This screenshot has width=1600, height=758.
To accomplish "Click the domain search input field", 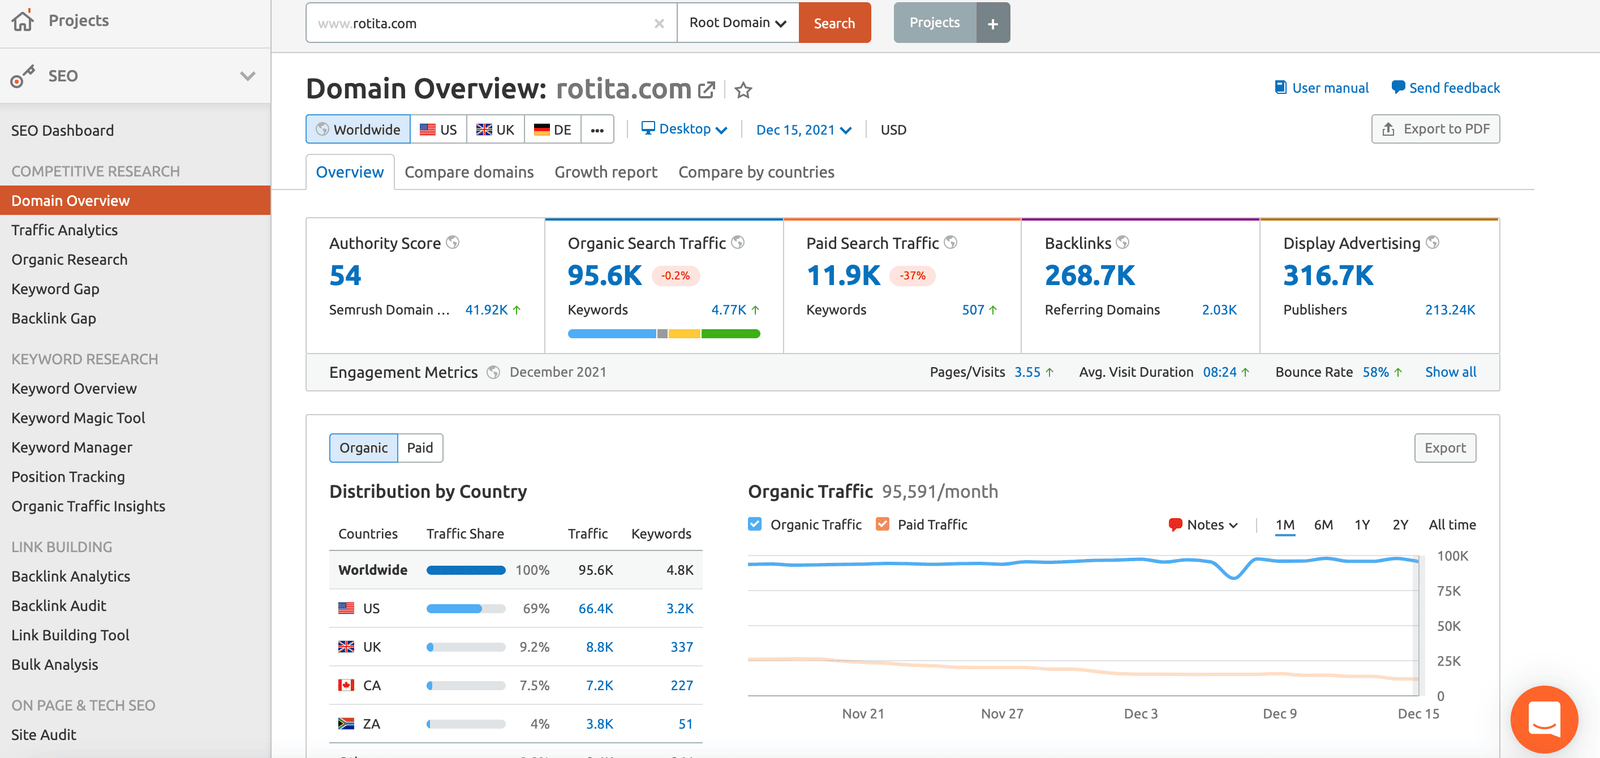I will click(x=480, y=23).
